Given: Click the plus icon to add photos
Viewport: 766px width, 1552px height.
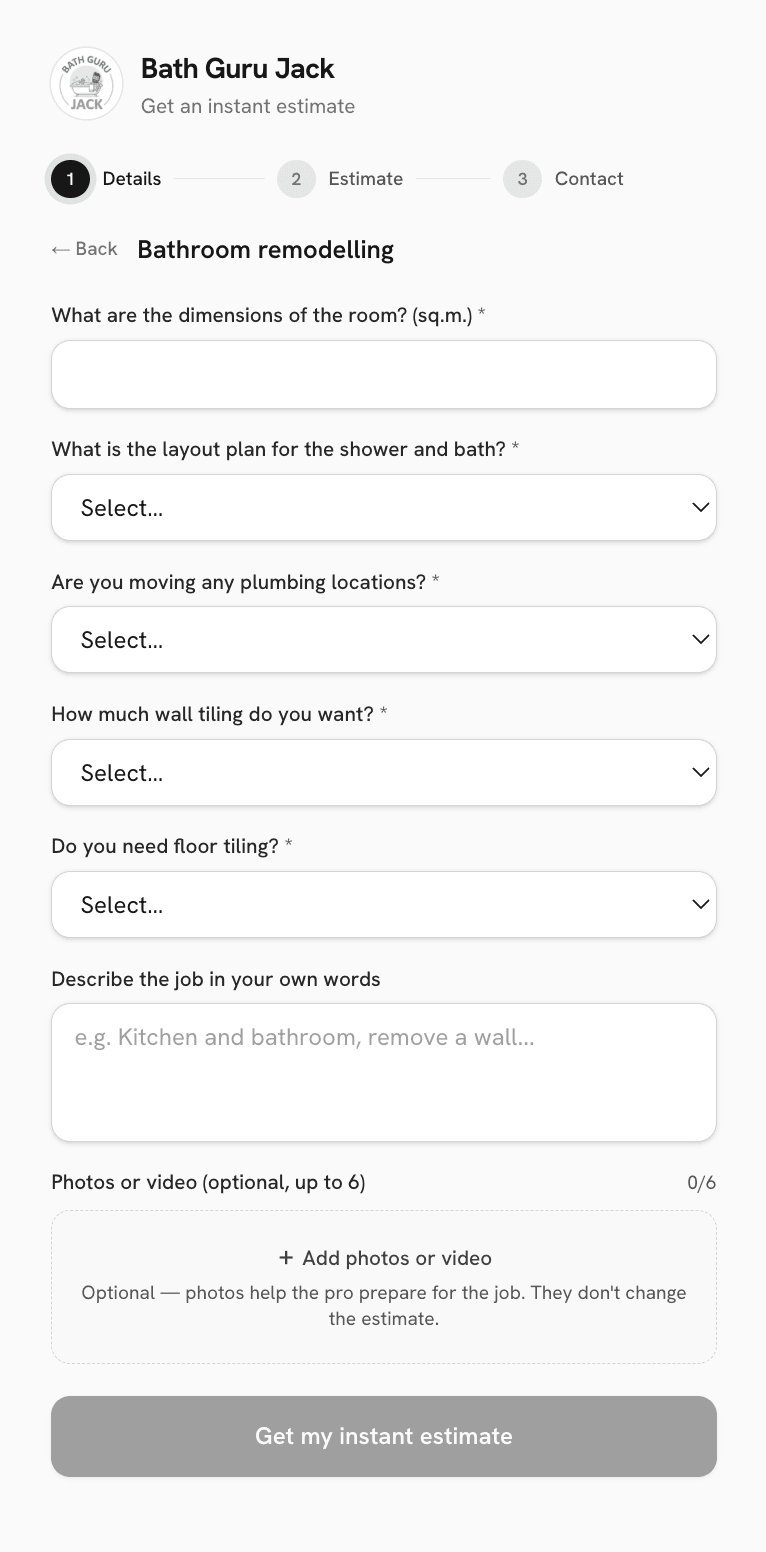Looking at the screenshot, I should click(x=286, y=1258).
